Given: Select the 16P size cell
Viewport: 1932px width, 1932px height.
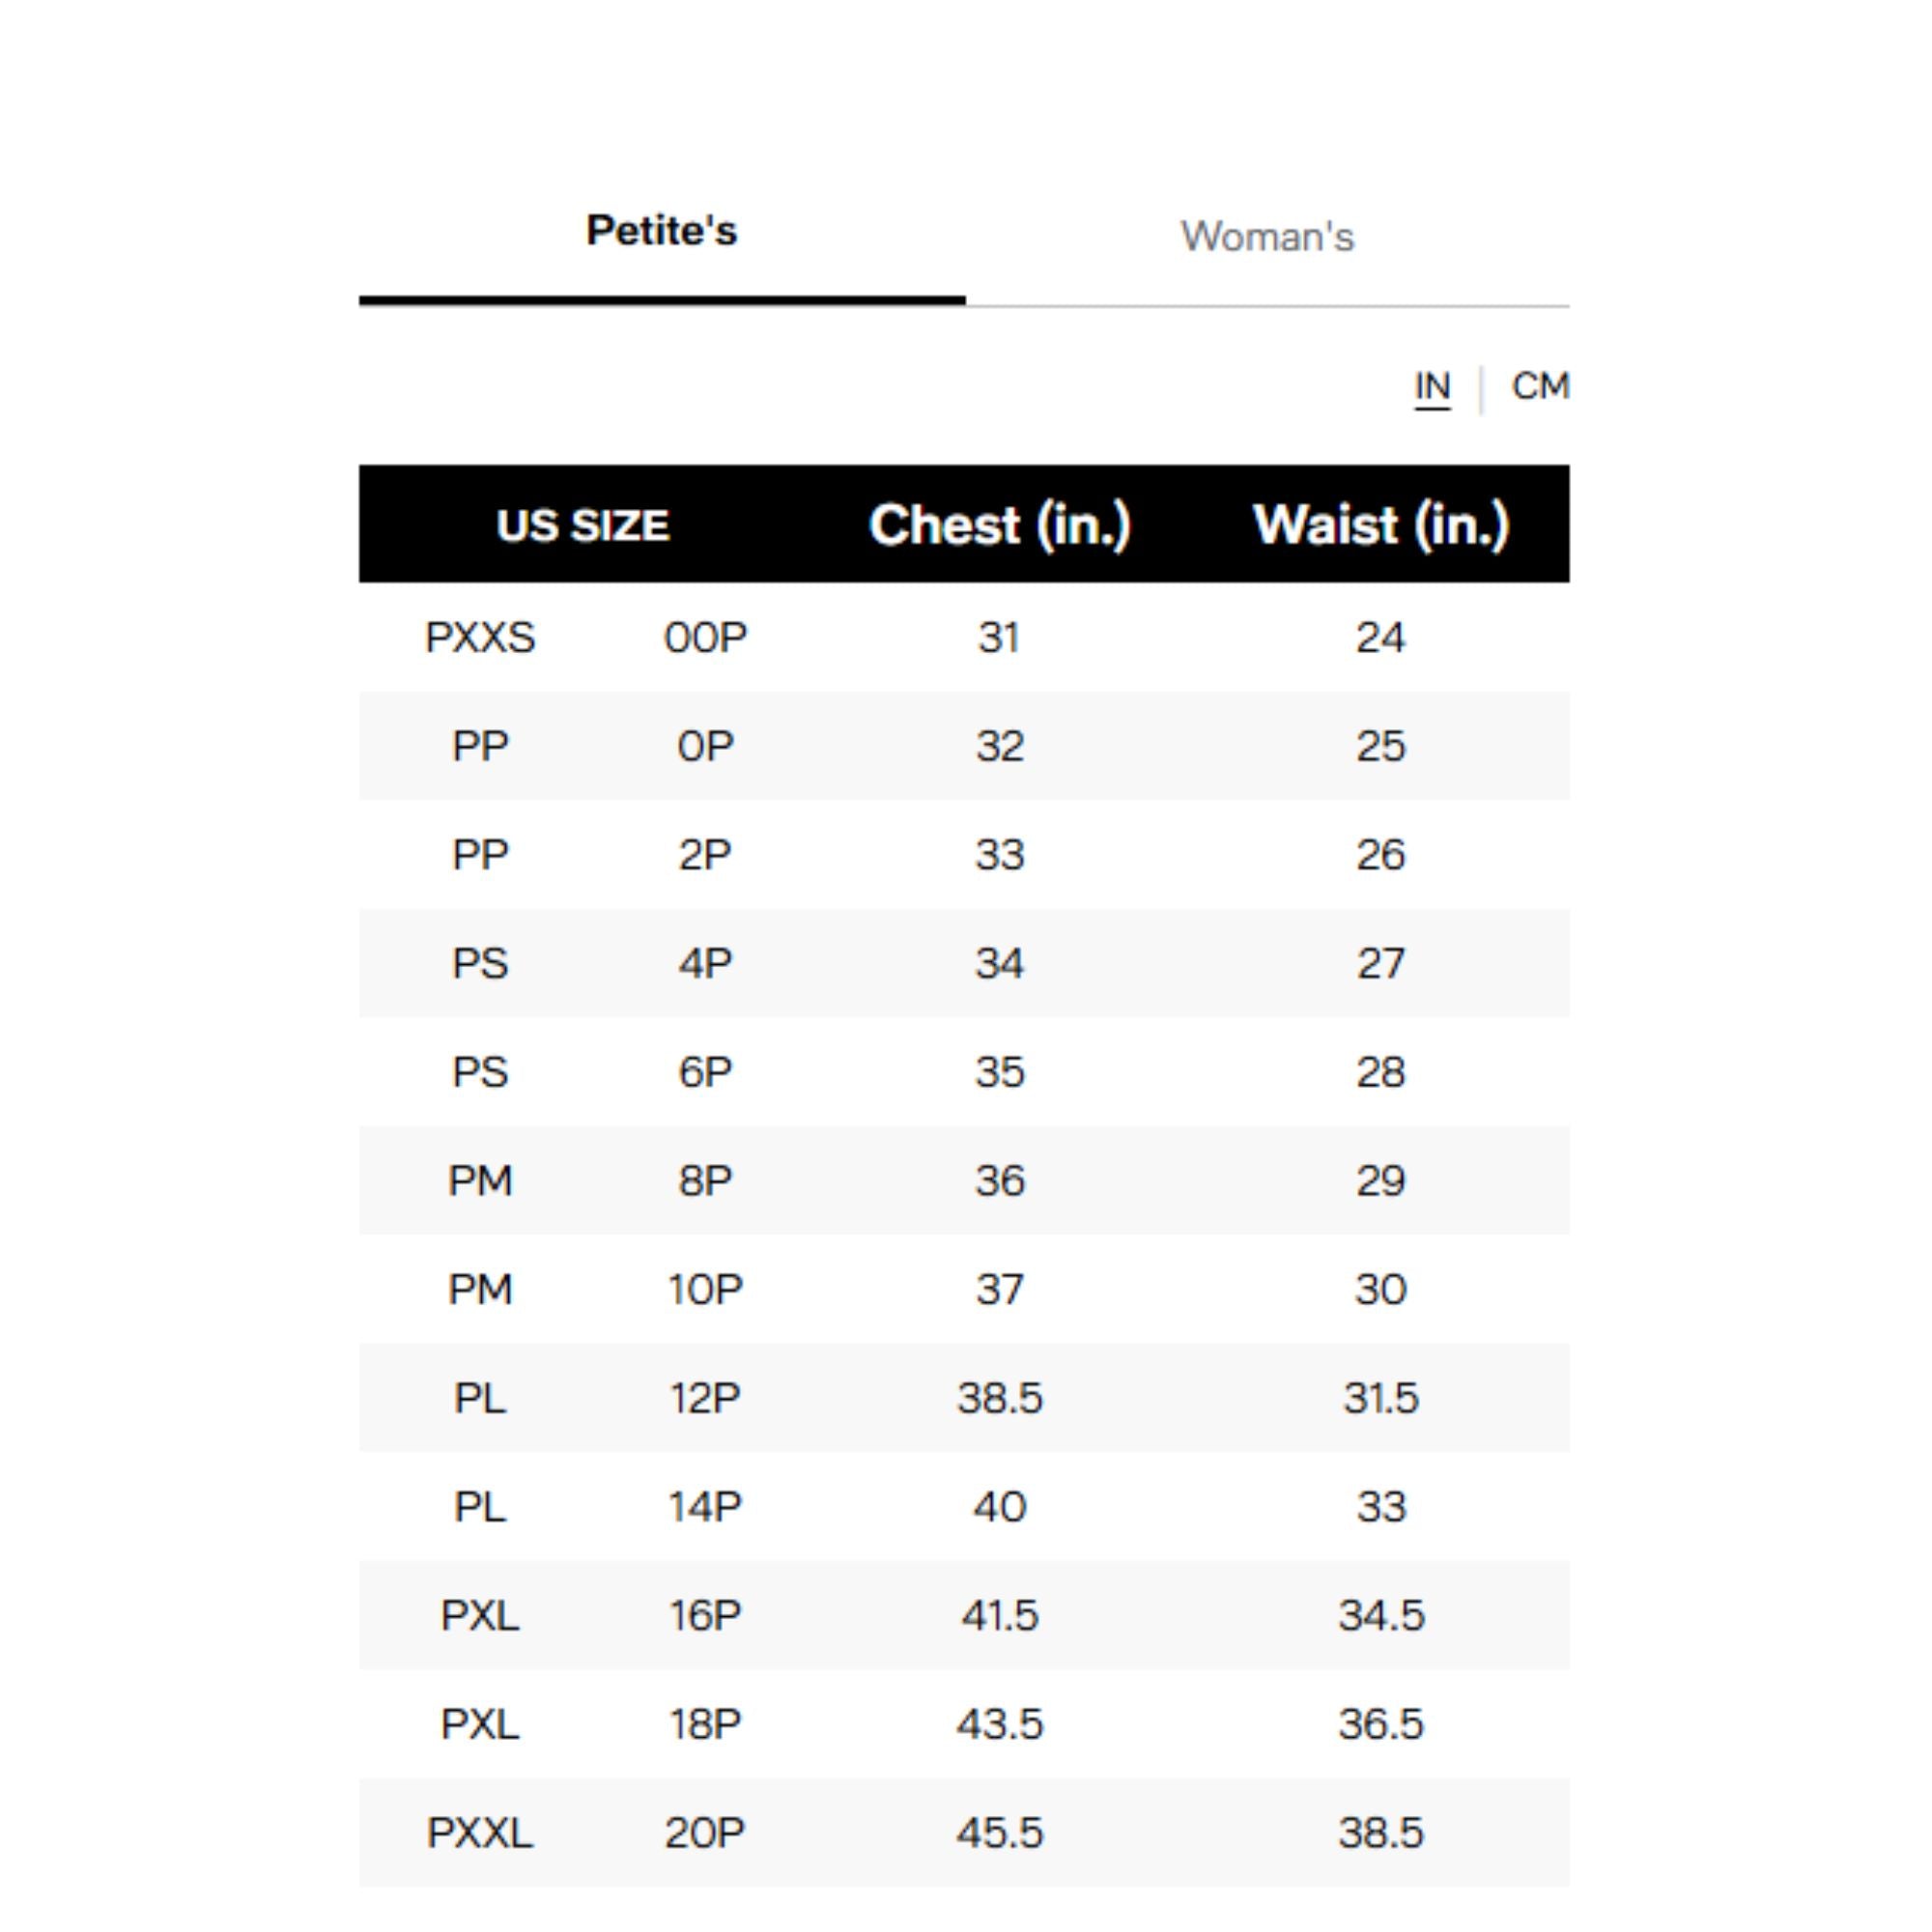Looking at the screenshot, I should tap(705, 1616).
